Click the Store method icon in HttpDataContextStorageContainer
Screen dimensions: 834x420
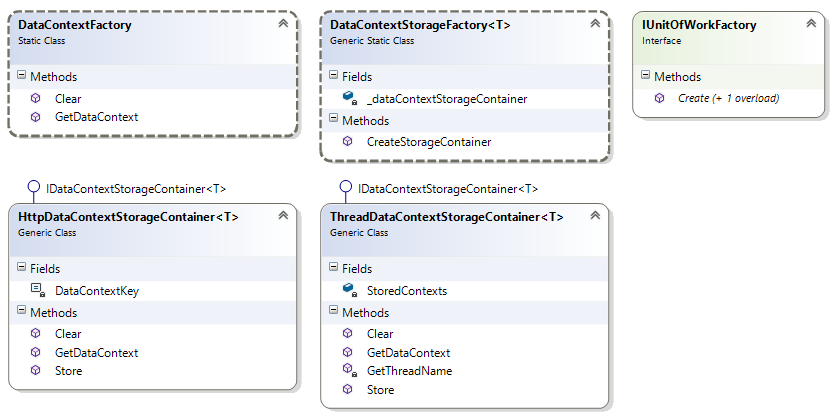pyautogui.click(x=35, y=371)
